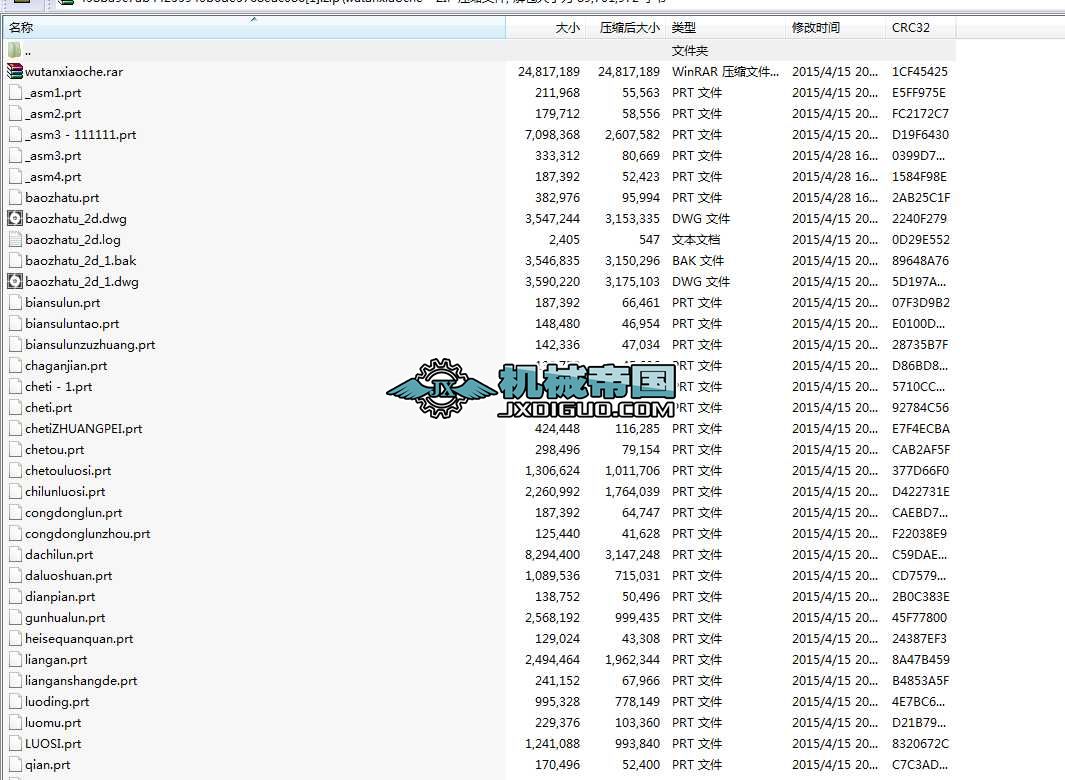This screenshot has height=780, width=1065.
Task: Click the baozhatu_2d_1.bak file icon
Action: tap(15, 260)
